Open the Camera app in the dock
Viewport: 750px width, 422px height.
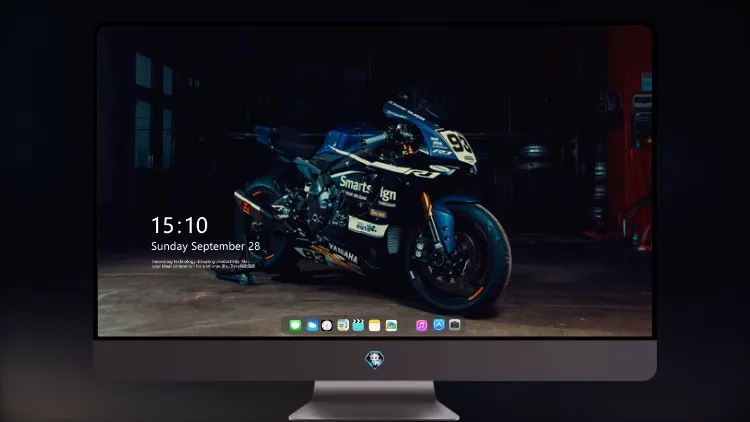tap(455, 325)
